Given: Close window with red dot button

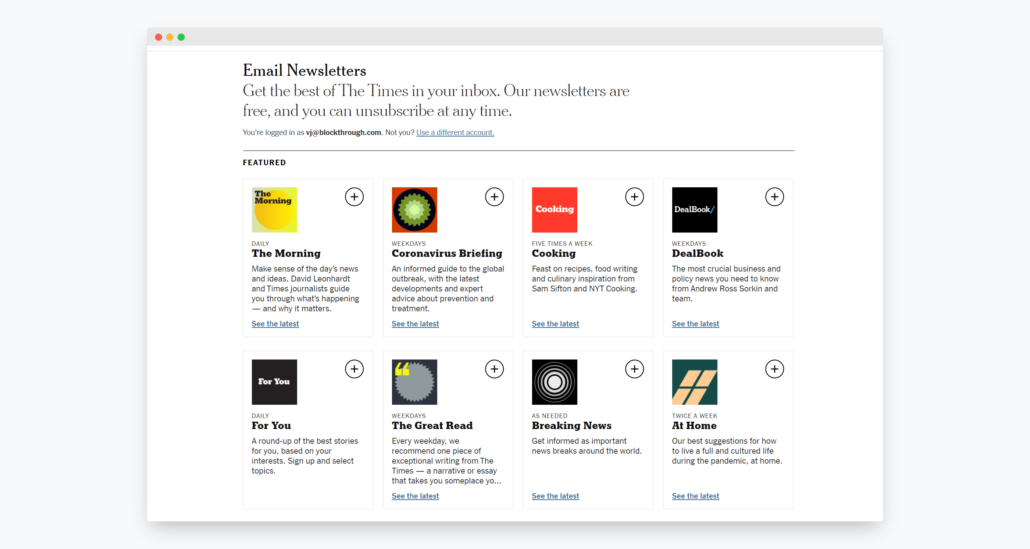Looking at the screenshot, I should (x=158, y=37).
